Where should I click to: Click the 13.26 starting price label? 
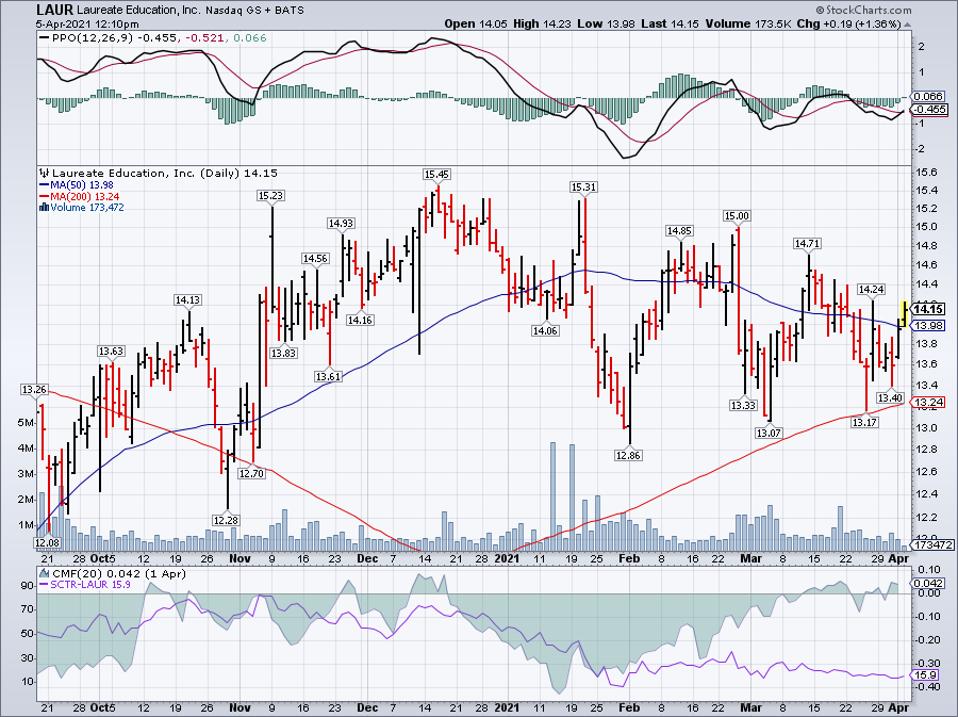(34, 390)
